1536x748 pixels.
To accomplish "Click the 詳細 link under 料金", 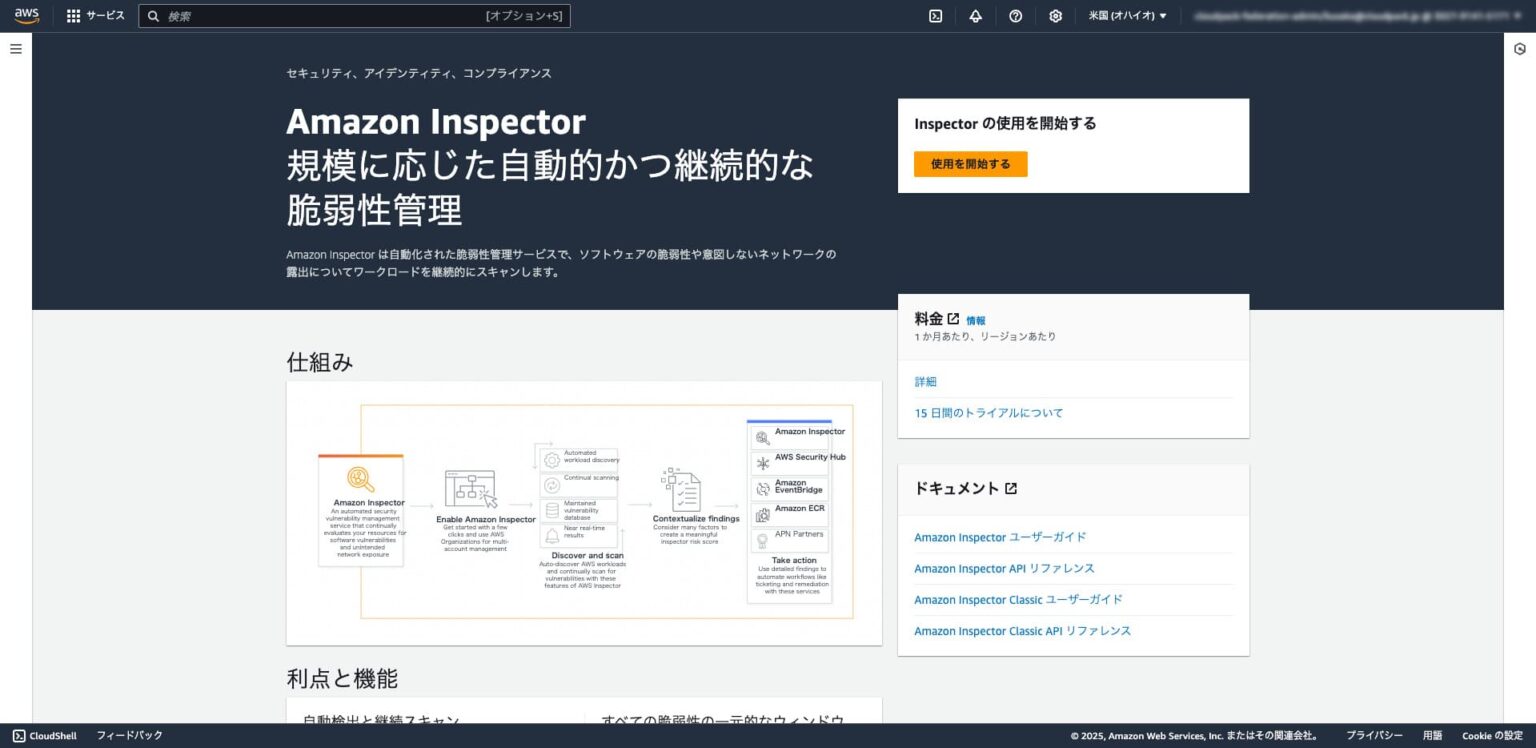I will (x=925, y=381).
